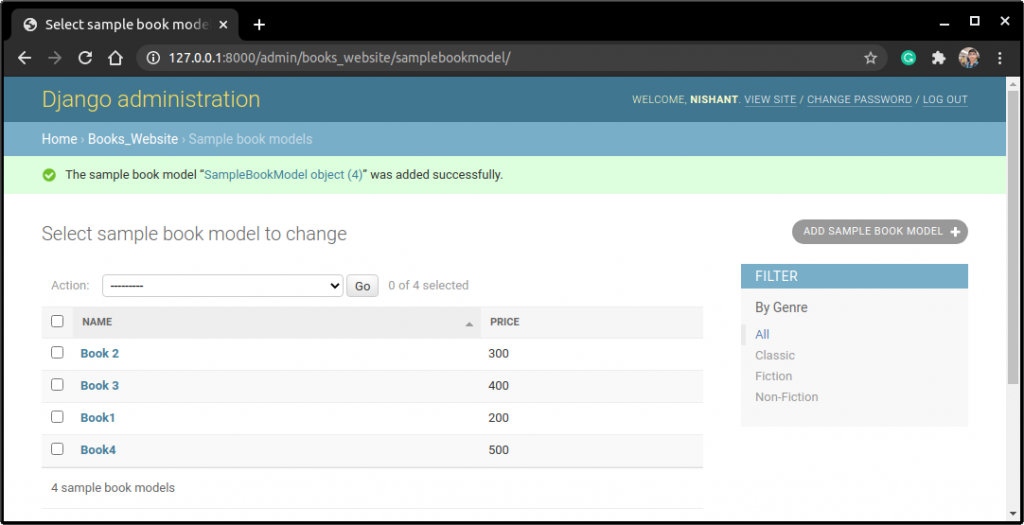Select the price value 500

(498, 450)
